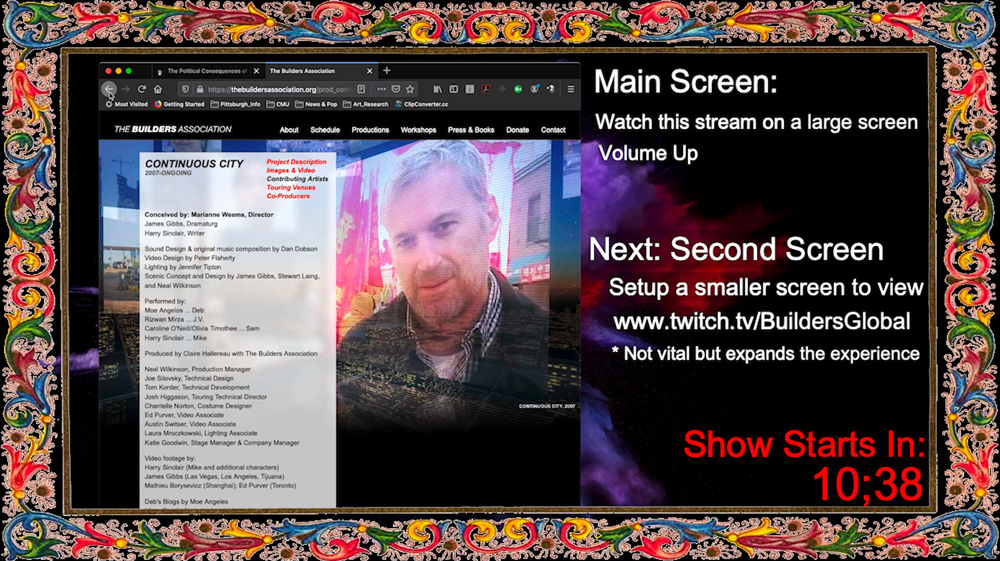Click the tracking protection shield icon
This screenshot has height=561, width=1000.
click(185, 89)
